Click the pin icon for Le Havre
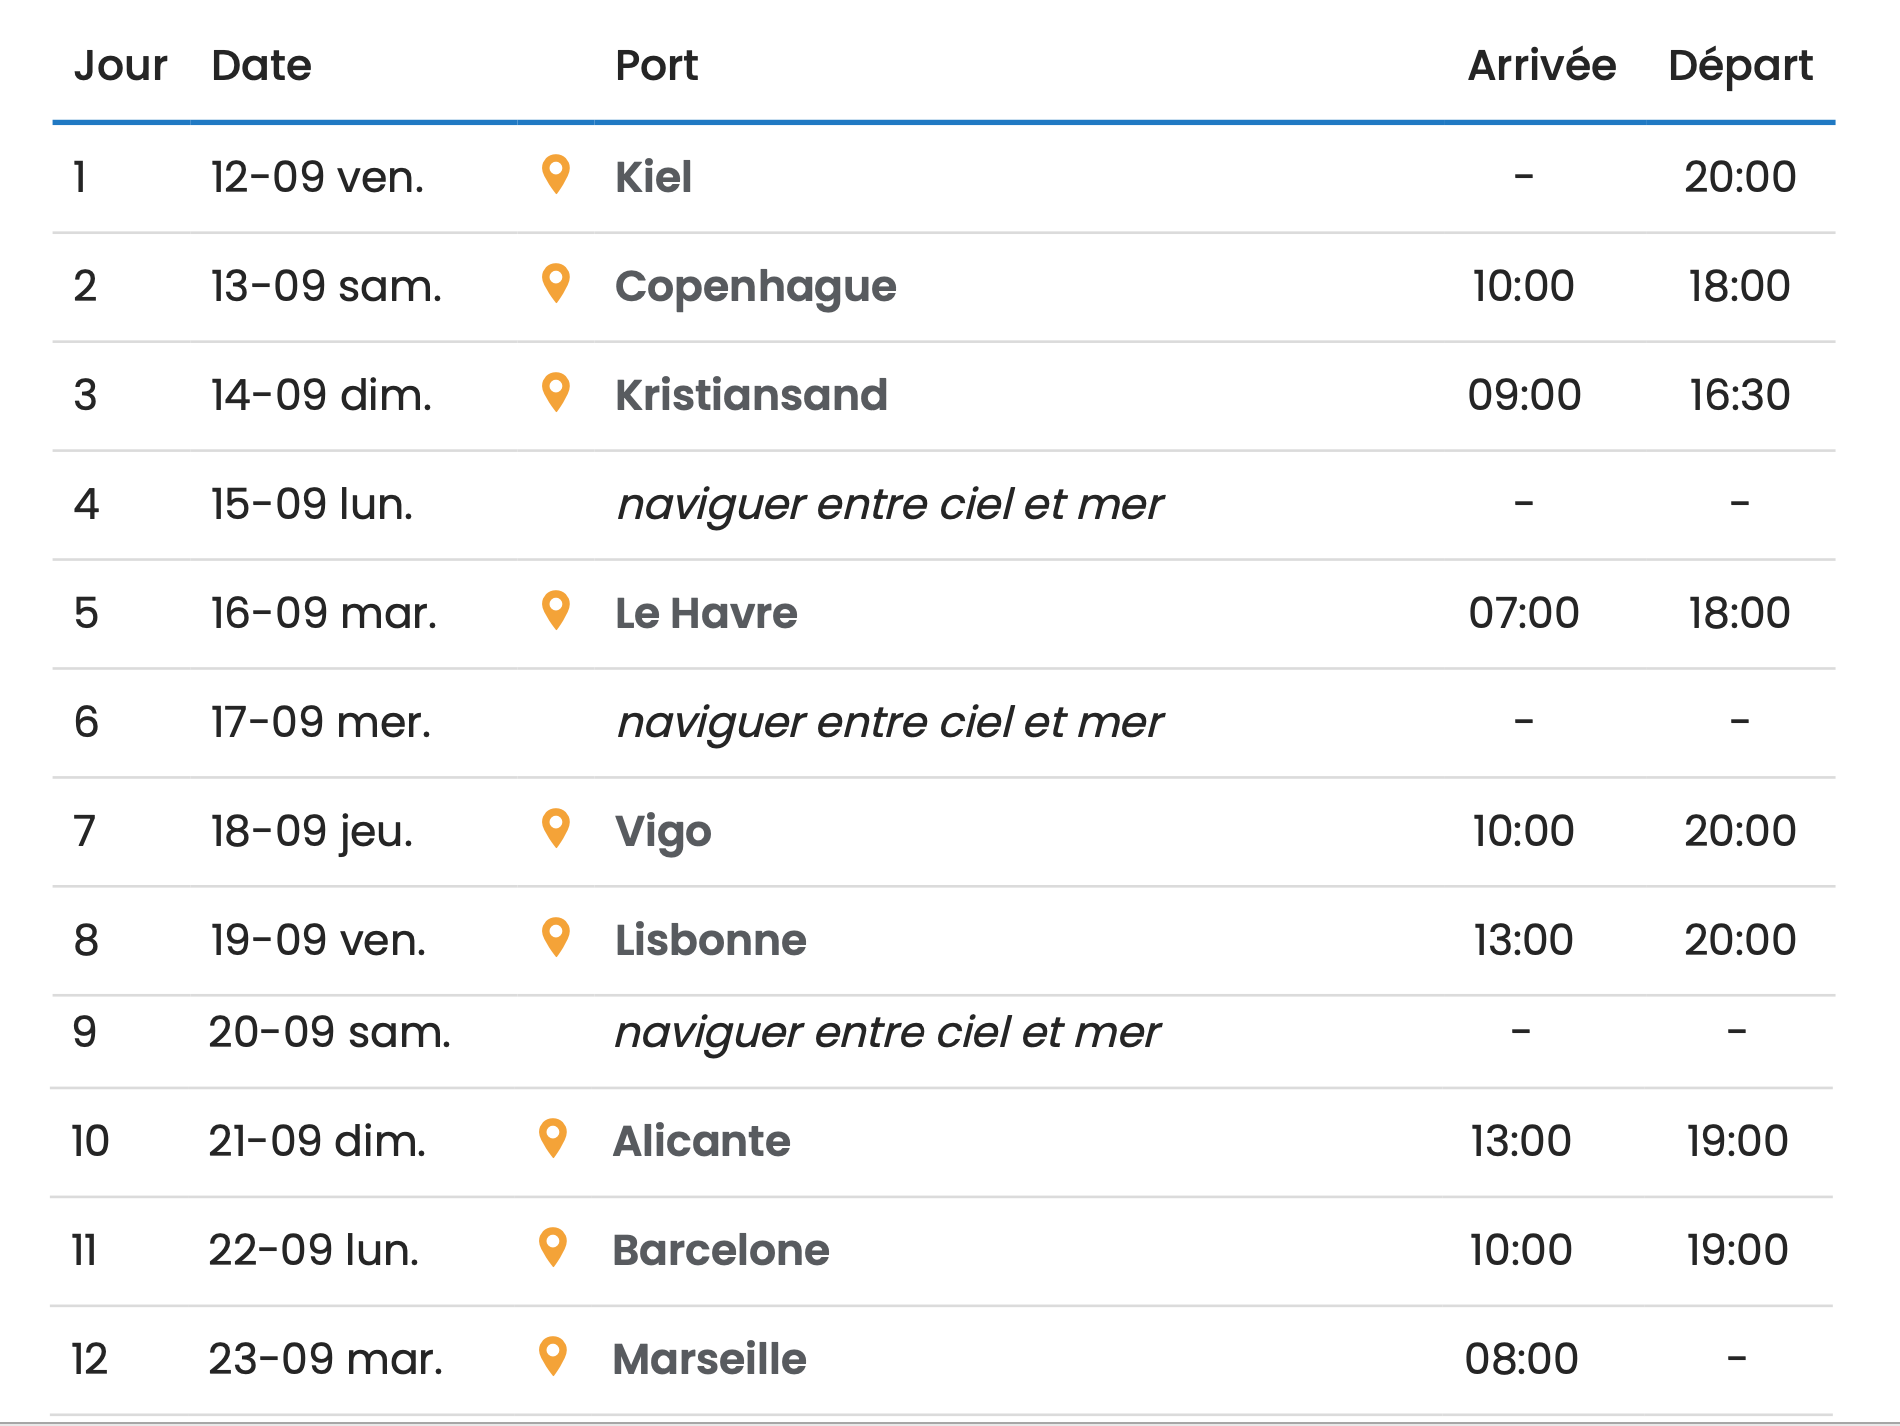Viewport: 1900px width, 1426px height. [x=555, y=610]
